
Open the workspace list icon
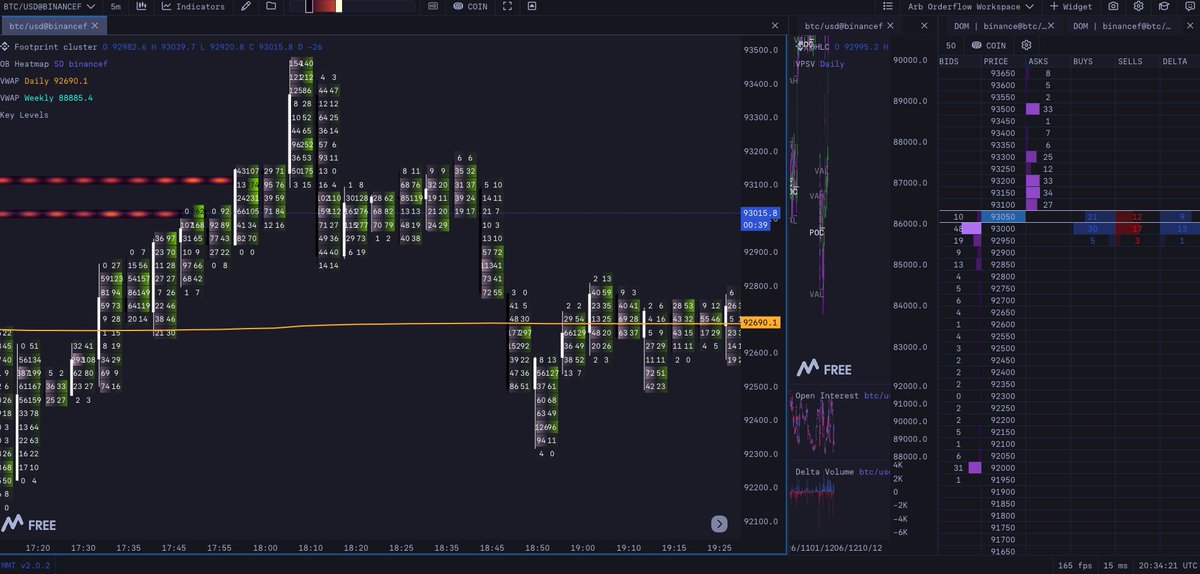pyautogui.click(x=889, y=7)
